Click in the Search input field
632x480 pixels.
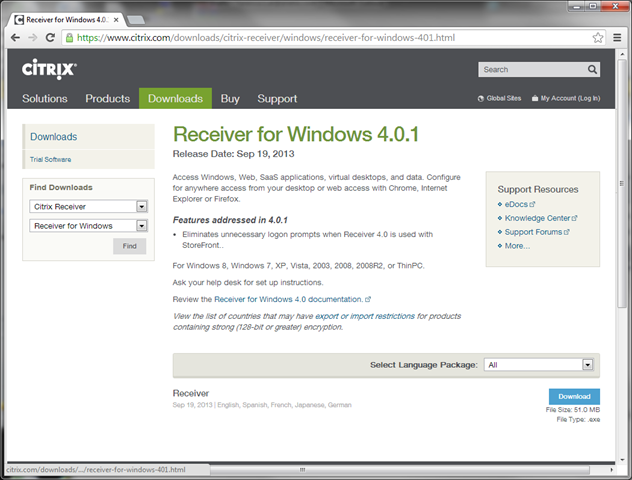point(533,69)
